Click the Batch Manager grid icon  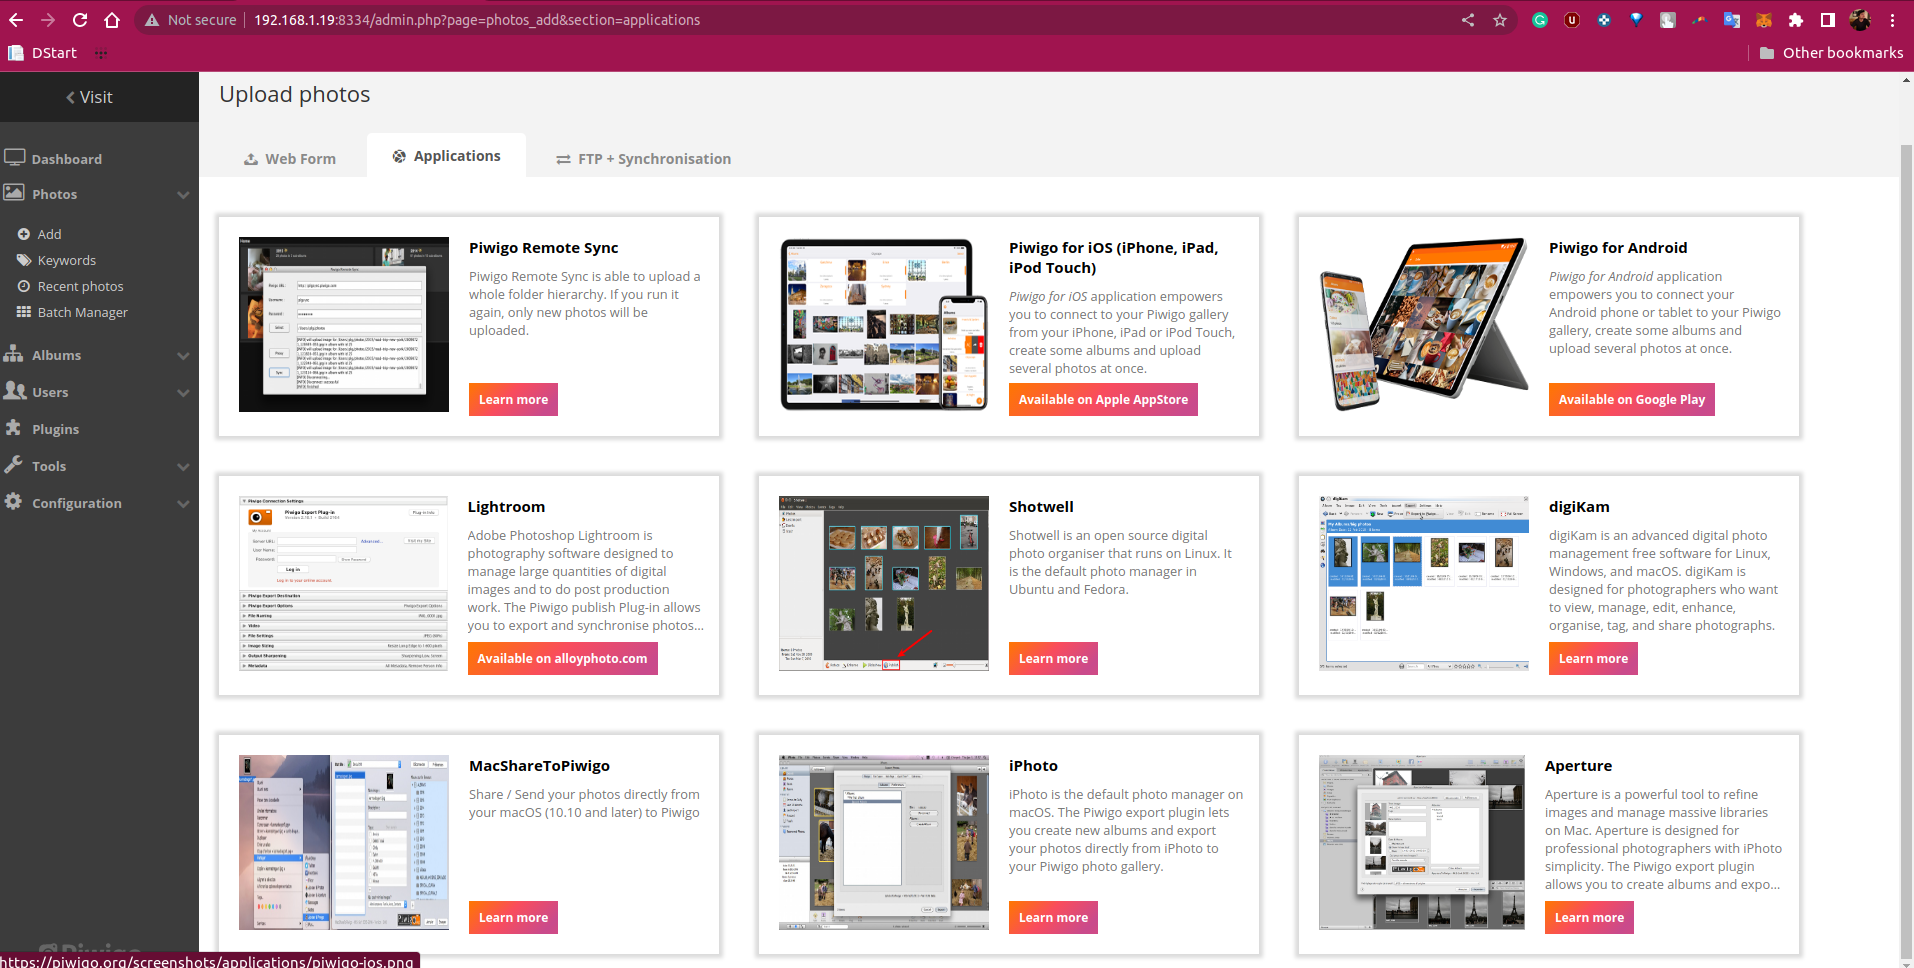pos(24,312)
